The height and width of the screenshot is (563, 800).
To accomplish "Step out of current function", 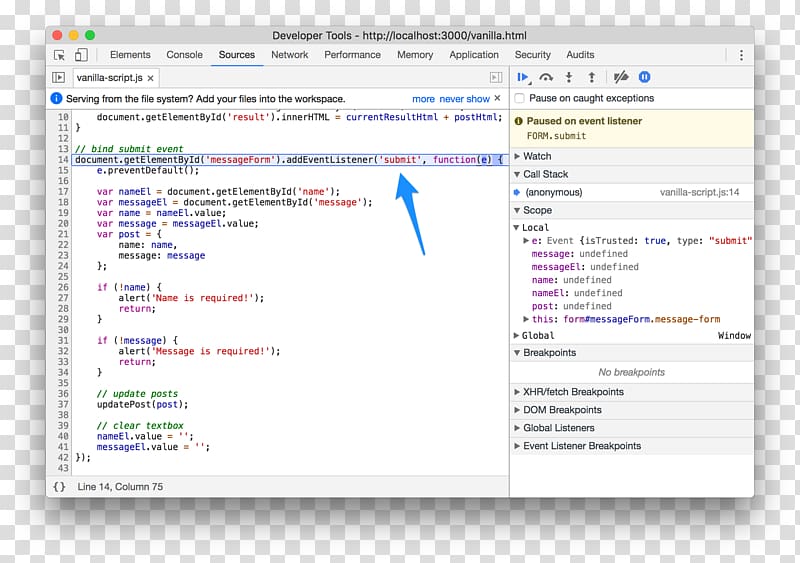I will pos(591,77).
